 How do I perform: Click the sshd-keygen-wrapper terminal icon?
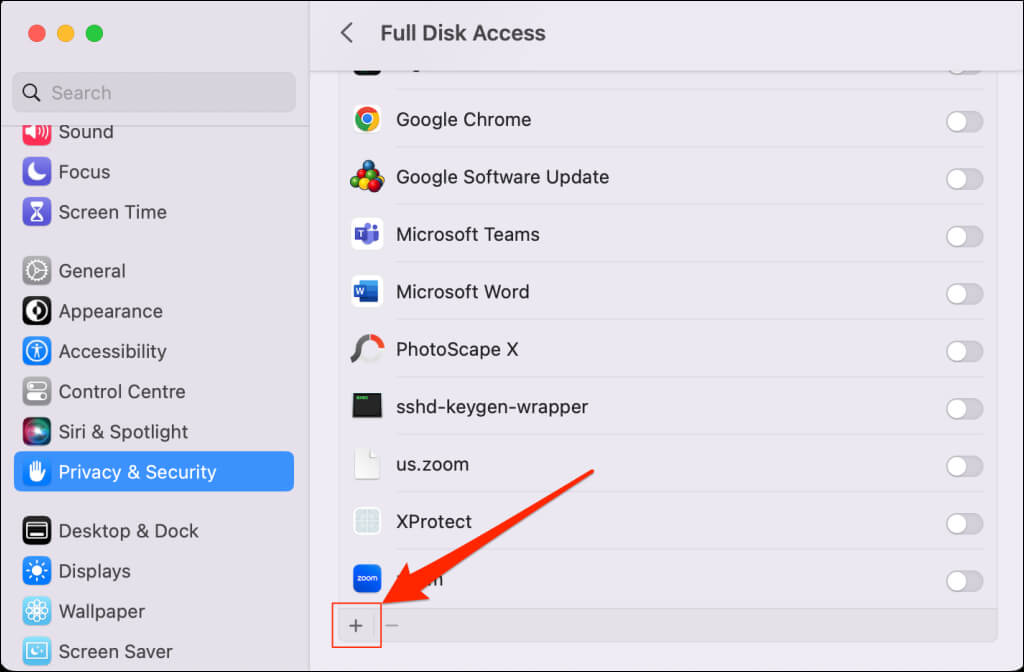367,406
